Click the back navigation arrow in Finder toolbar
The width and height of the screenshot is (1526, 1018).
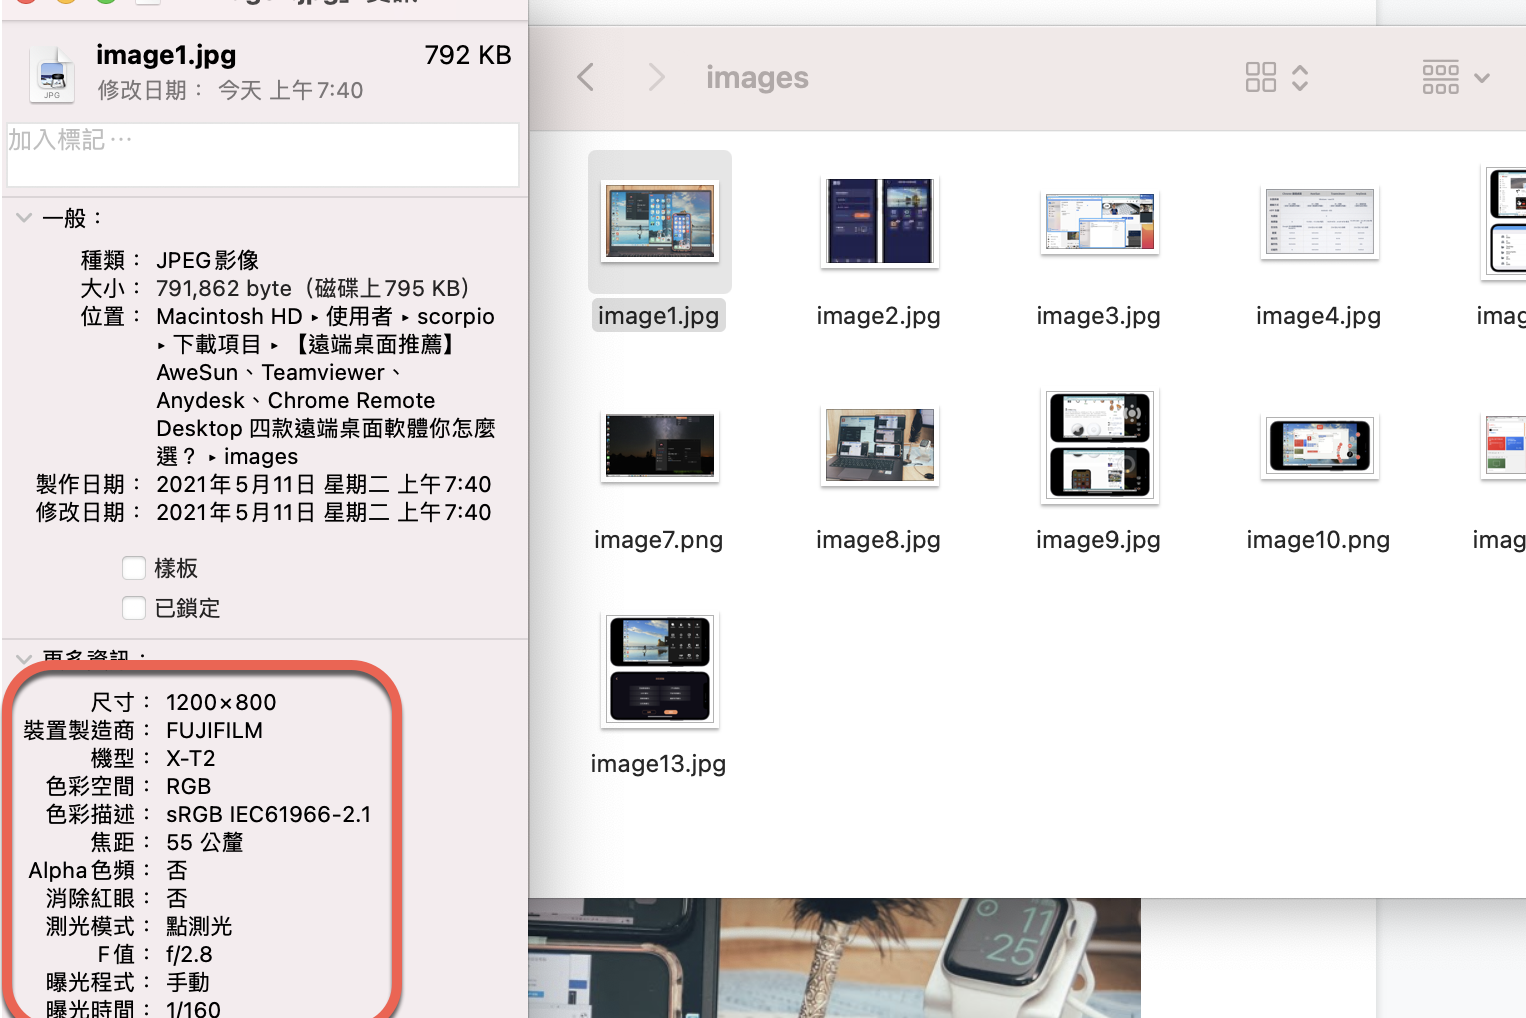tap(585, 77)
